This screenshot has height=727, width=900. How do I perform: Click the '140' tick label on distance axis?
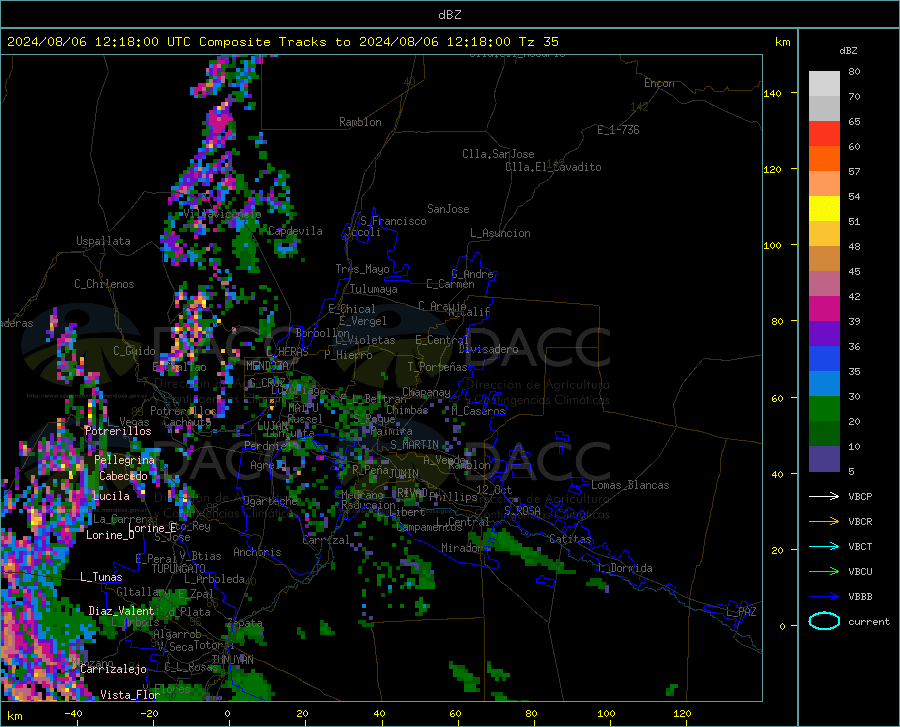(x=772, y=93)
